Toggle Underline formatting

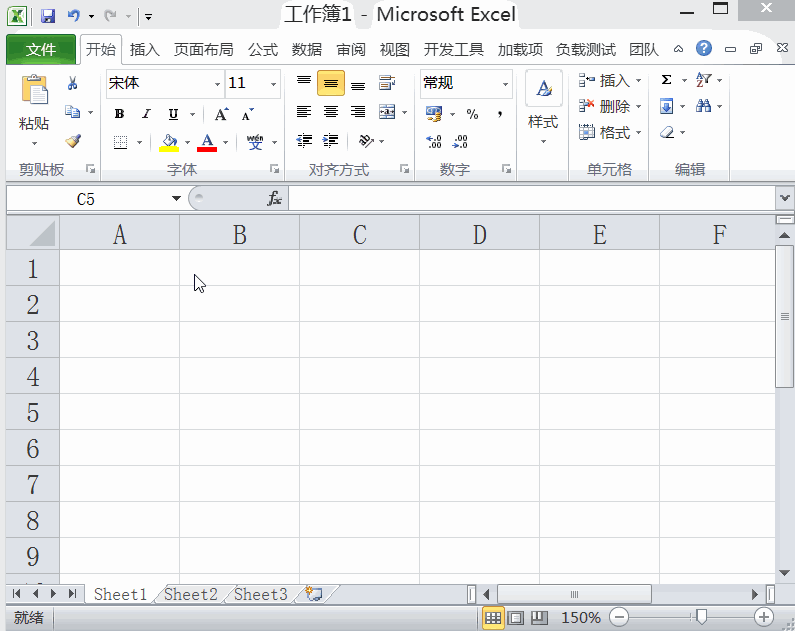tap(173, 114)
